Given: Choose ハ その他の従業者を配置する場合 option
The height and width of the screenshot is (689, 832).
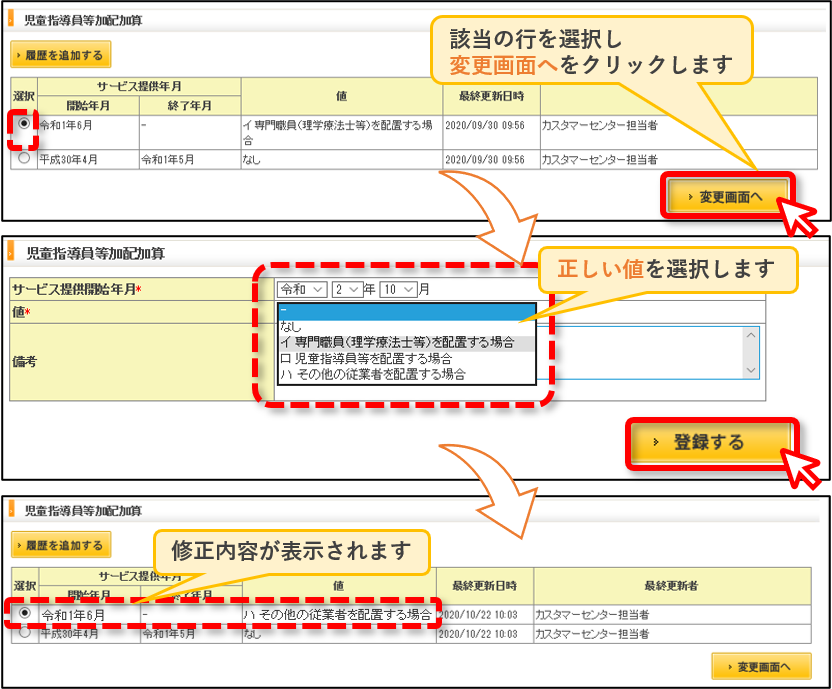Looking at the screenshot, I should click(408, 374).
